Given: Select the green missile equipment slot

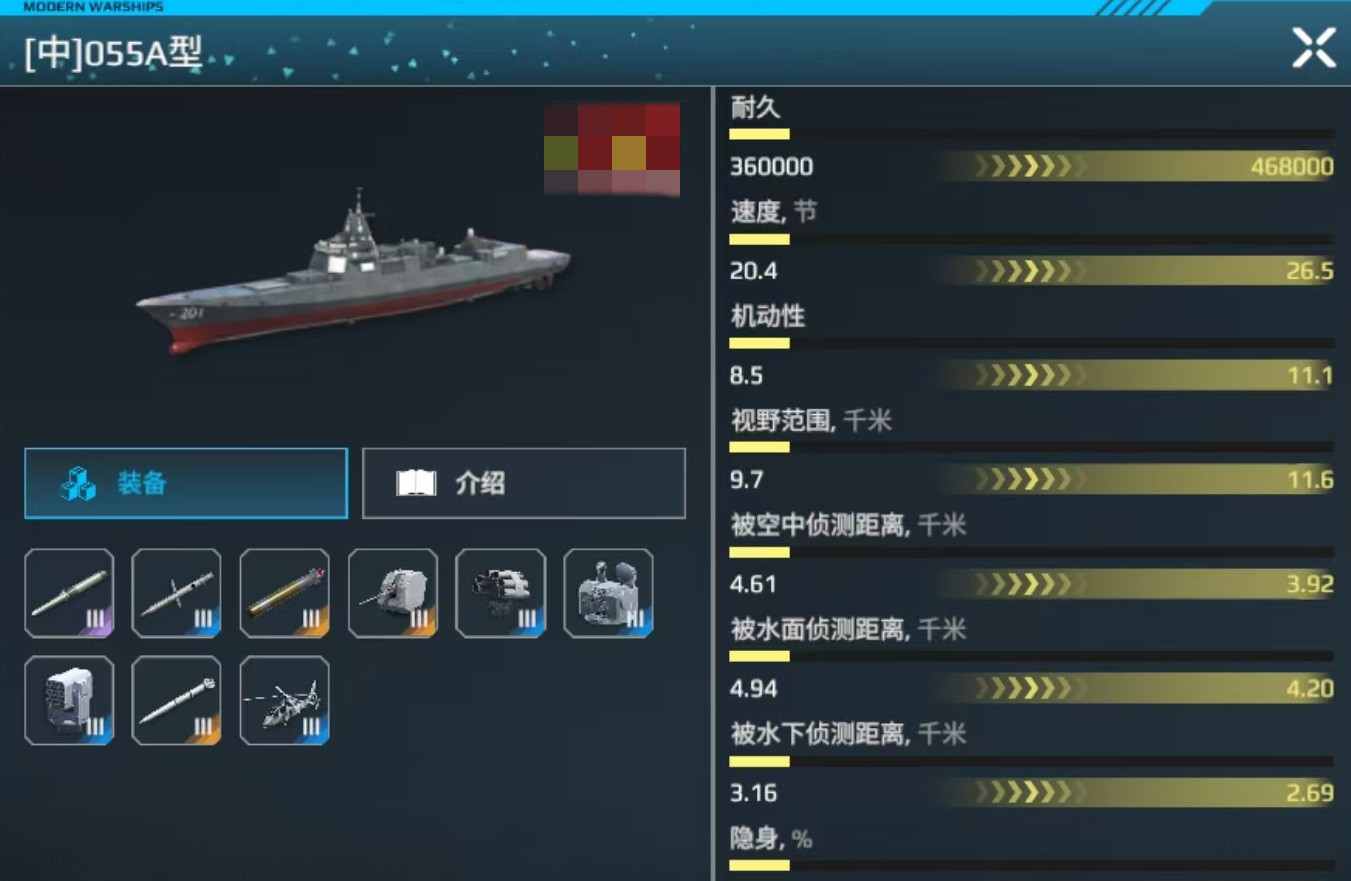Looking at the screenshot, I should pyautogui.click(x=69, y=593).
